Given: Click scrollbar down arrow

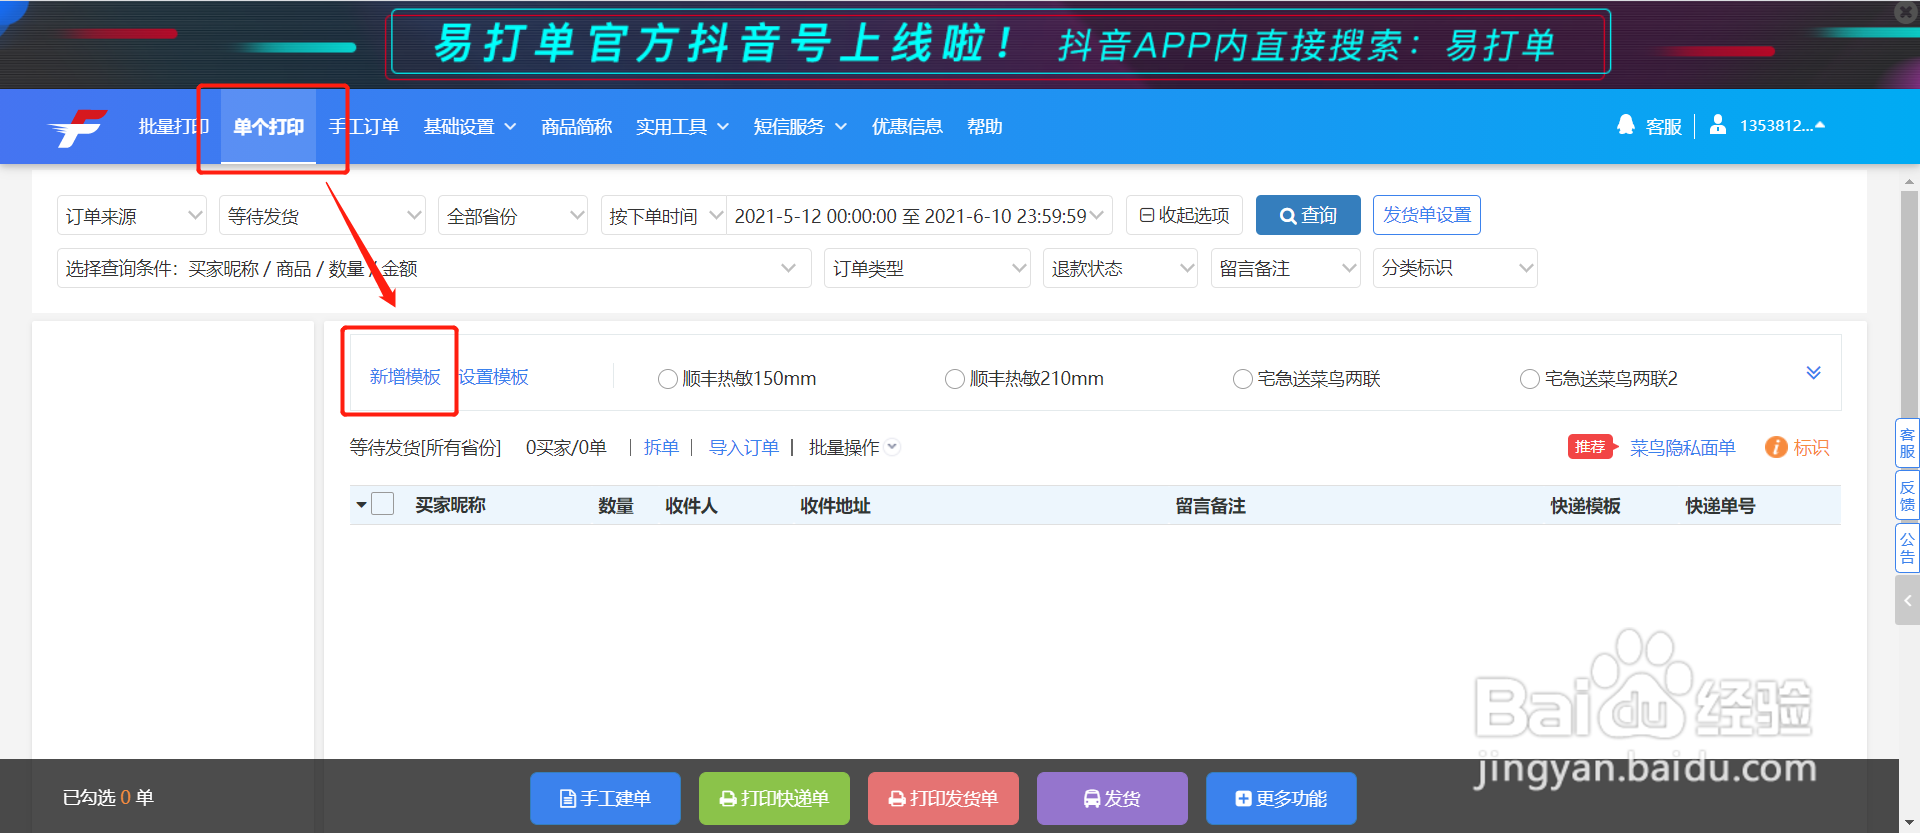Looking at the screenshot, I should 1909,822.
